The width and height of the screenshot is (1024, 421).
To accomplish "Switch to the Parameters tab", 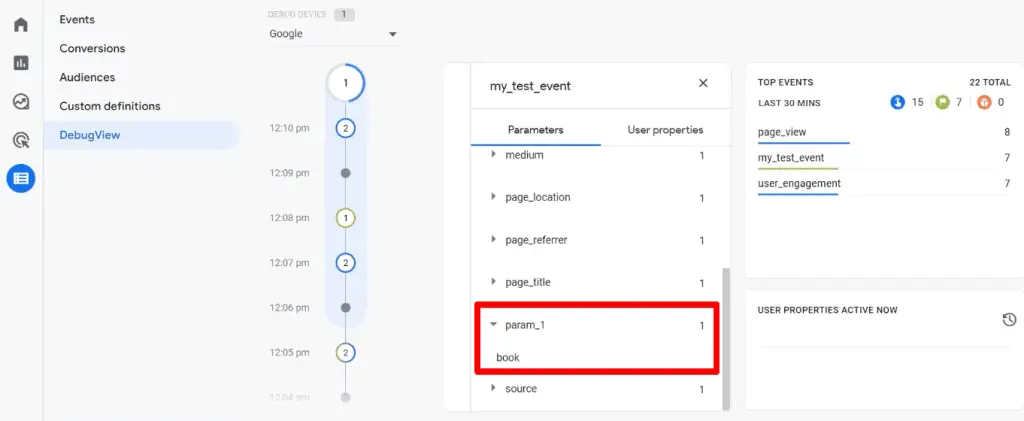I will 536,129.
